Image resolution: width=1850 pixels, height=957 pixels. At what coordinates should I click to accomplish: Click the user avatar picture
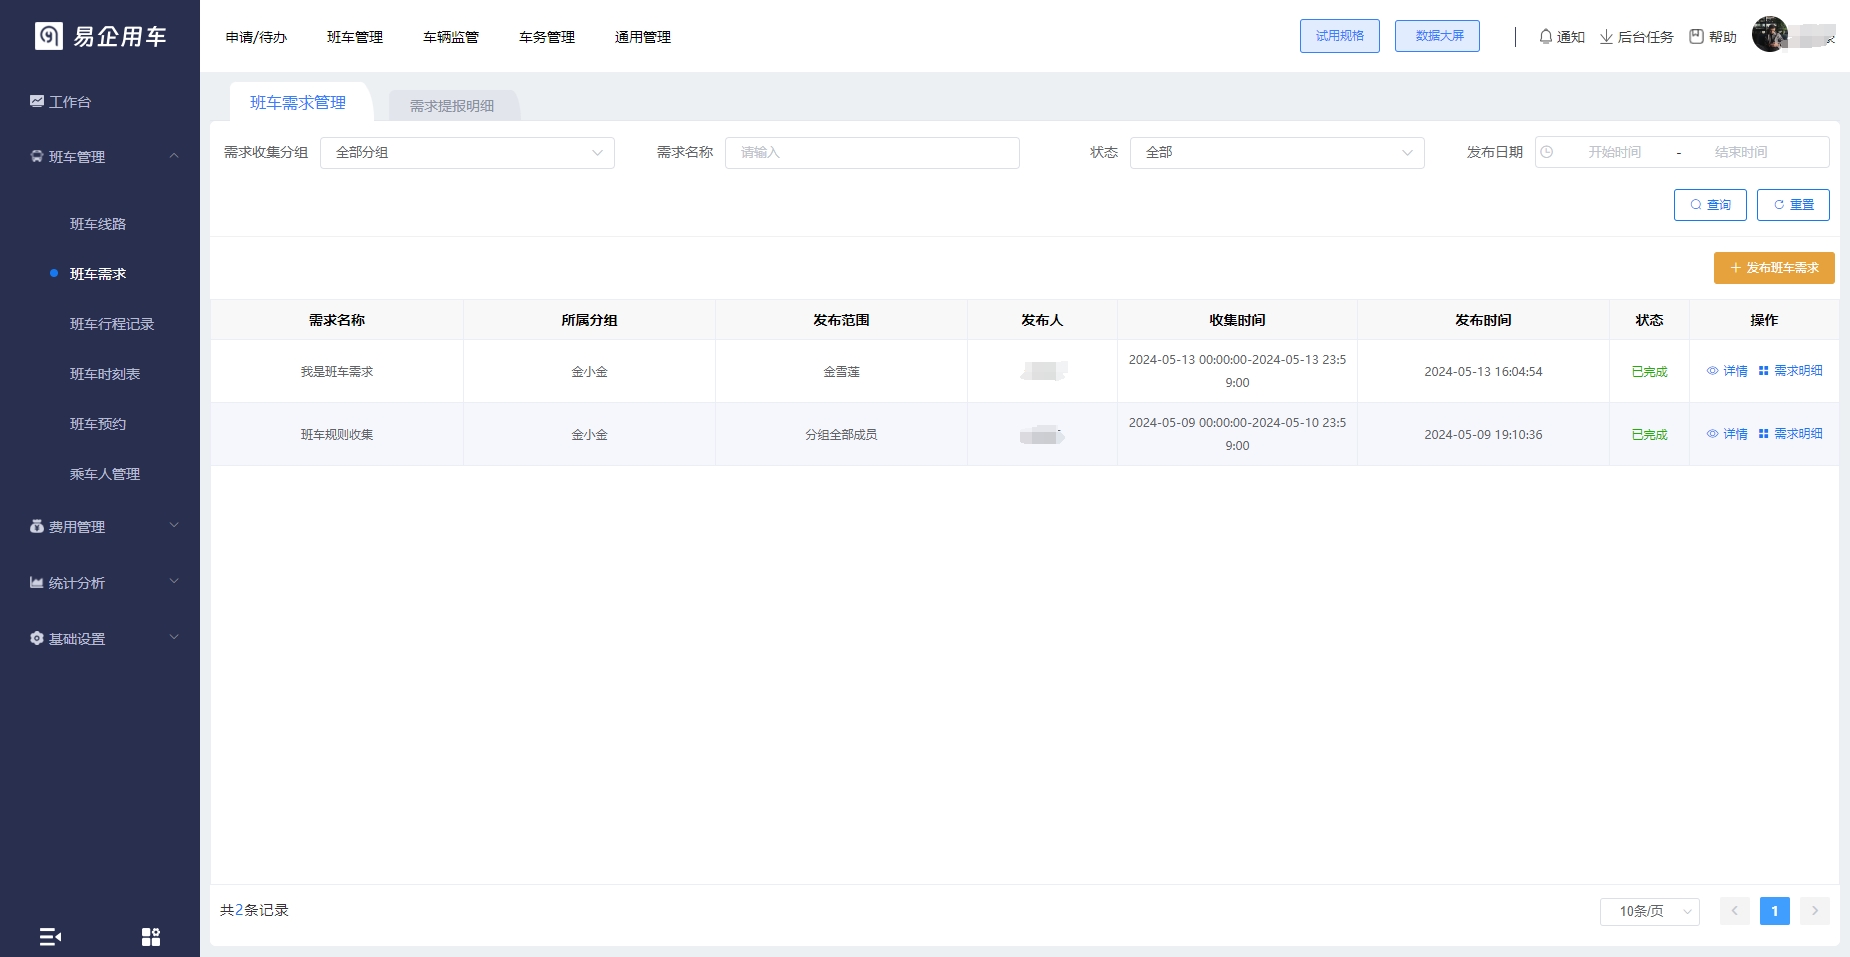tap(1770, 34)
